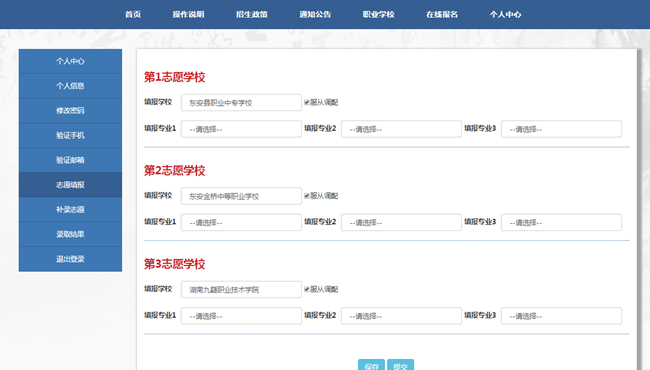Screen dimensions: 650x370
Task: Open 填报专业3 dropdown under 第3志愿学校
Action: 561,316
